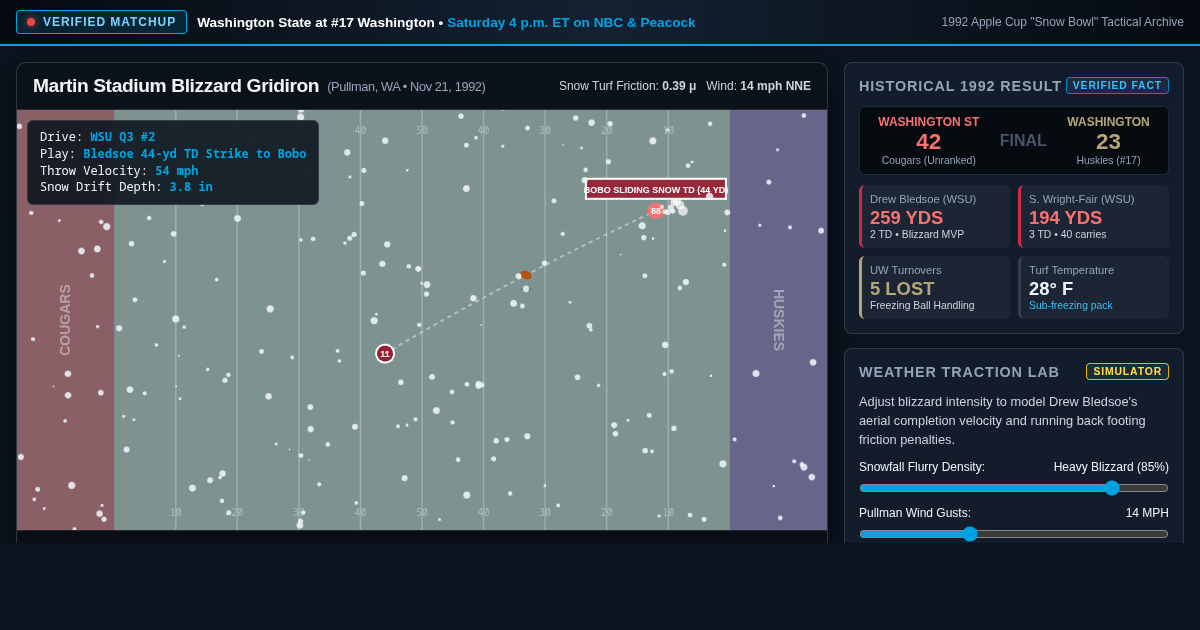Click the Martin Stadium Blizzard Gridiron title
The image size is (1200, 630).
click(x=176, y=86)
